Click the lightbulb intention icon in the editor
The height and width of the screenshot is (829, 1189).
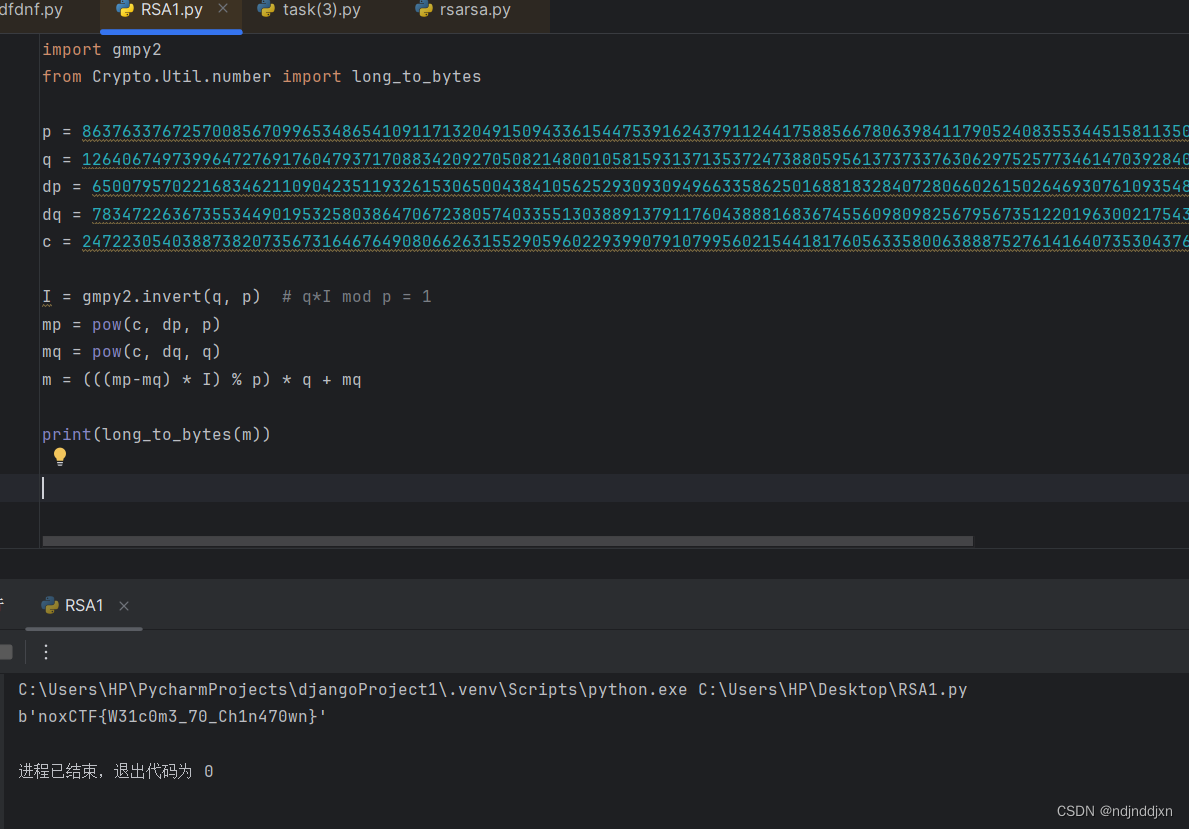pos(60,457)
